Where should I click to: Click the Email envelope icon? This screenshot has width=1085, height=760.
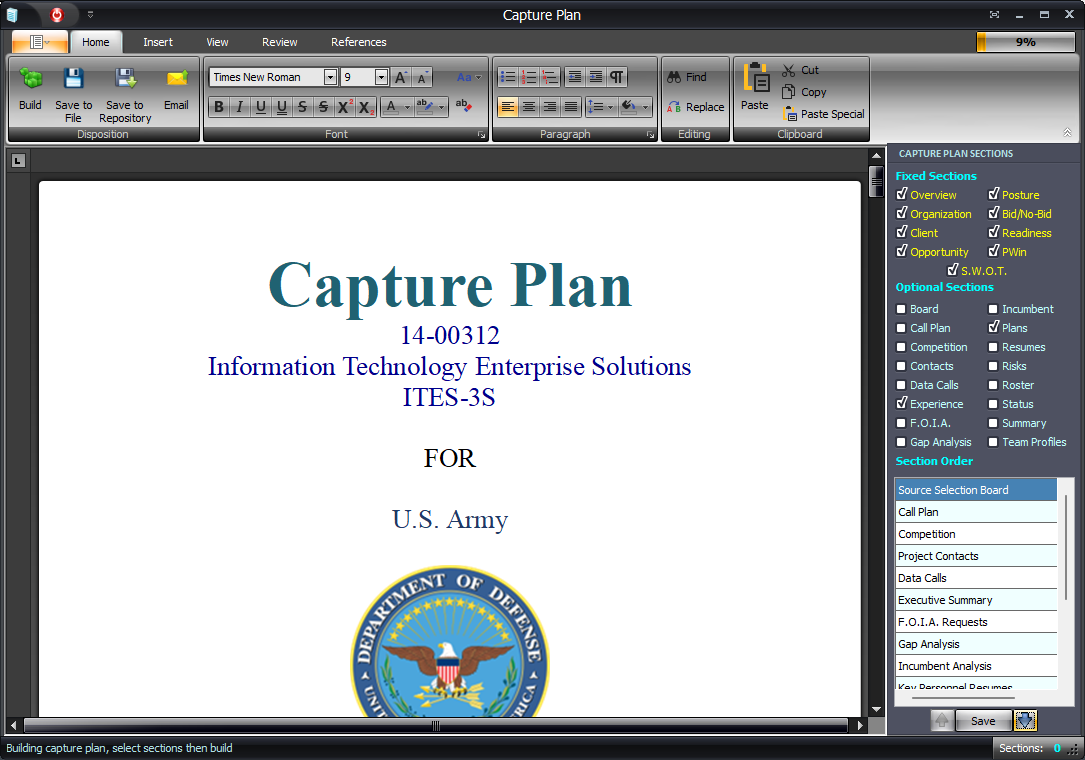point(177,78)
